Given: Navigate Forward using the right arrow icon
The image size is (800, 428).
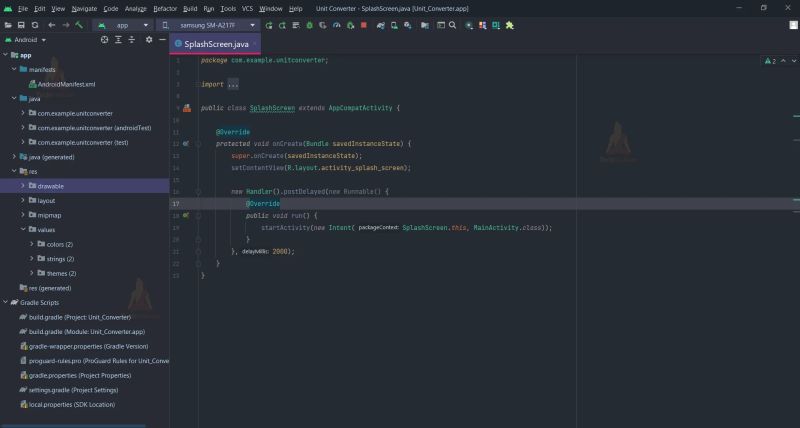Looking at the screenshot, I should click(66, 25).
